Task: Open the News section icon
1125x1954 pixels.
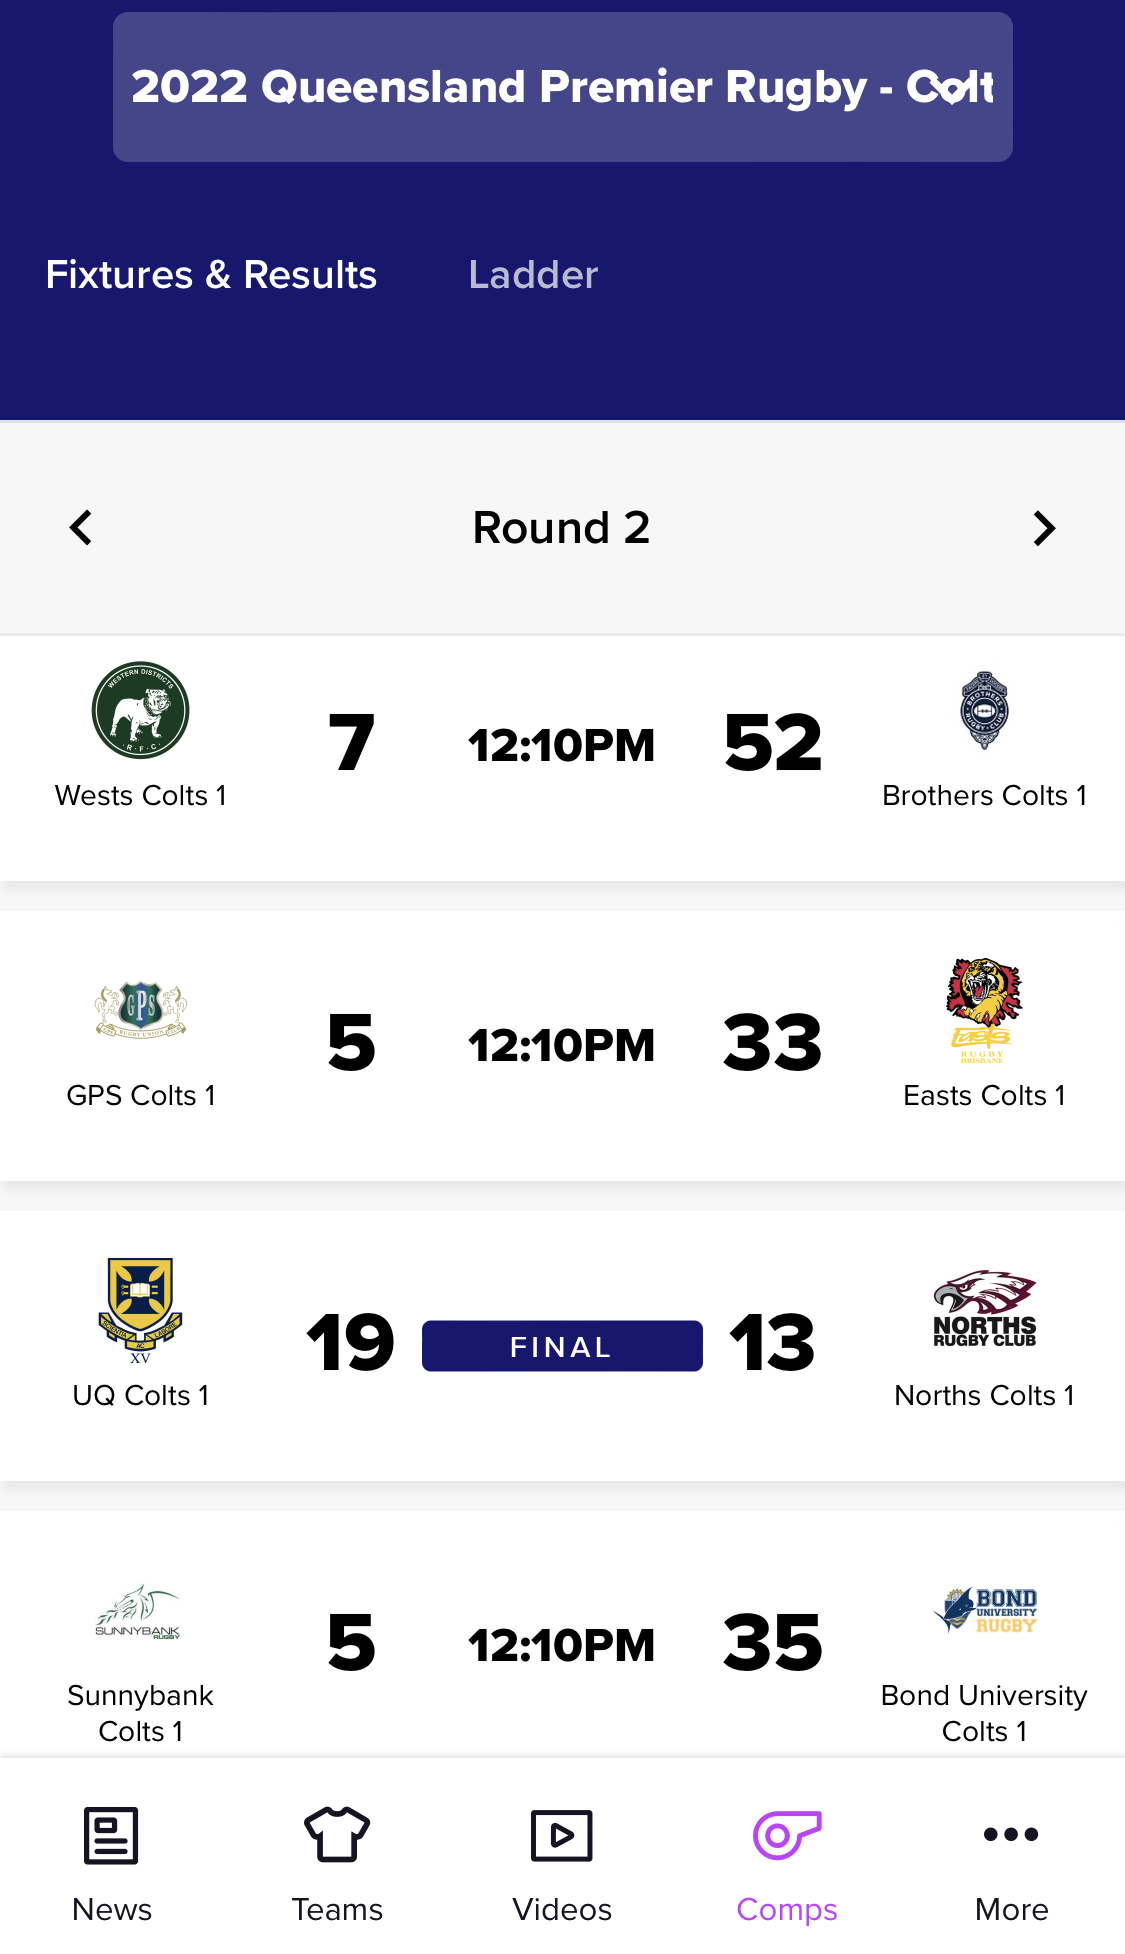Action: click(111, 1835)
